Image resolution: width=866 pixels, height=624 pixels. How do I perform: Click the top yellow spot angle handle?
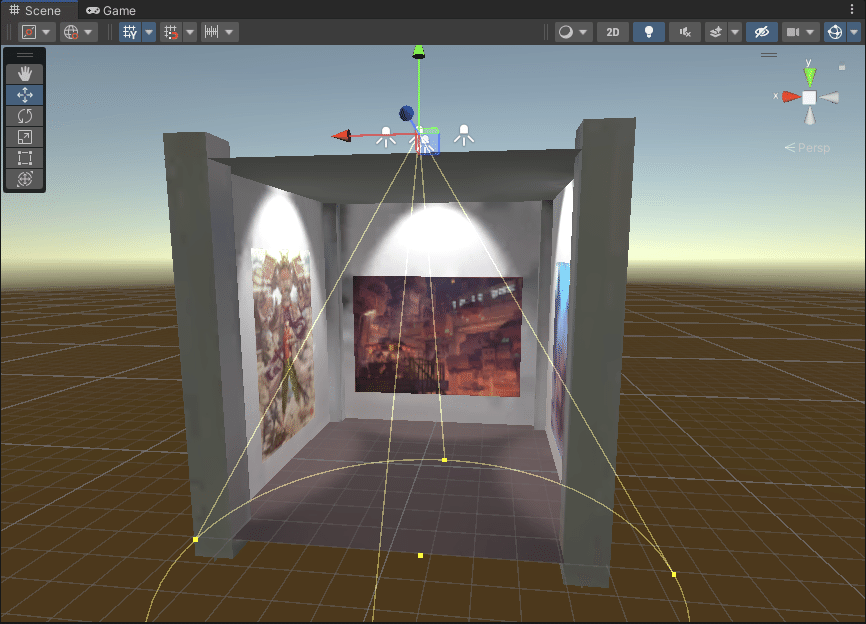click(445, 459)
